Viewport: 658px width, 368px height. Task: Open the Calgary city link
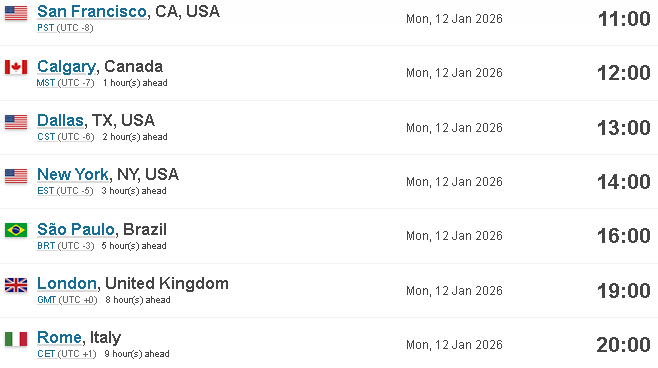pos(66,66)
